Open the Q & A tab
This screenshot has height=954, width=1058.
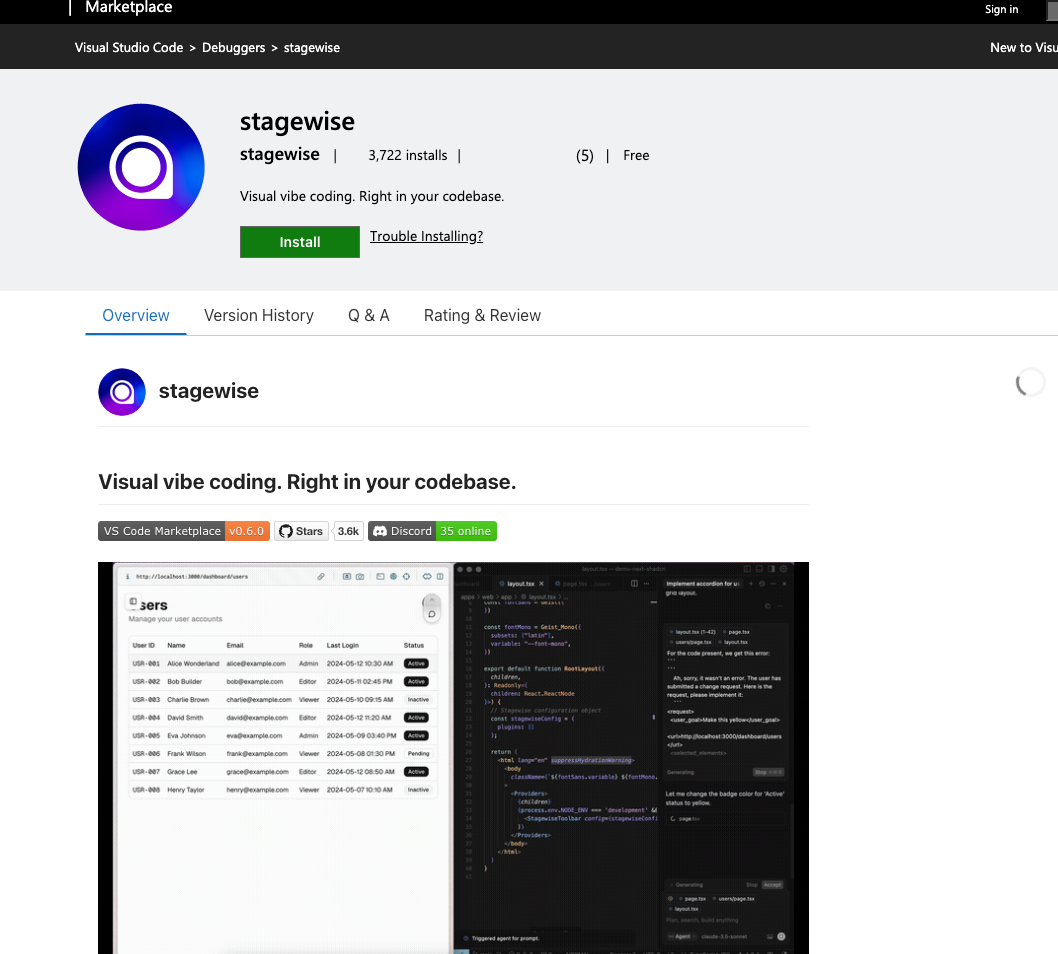coord(368,315)
